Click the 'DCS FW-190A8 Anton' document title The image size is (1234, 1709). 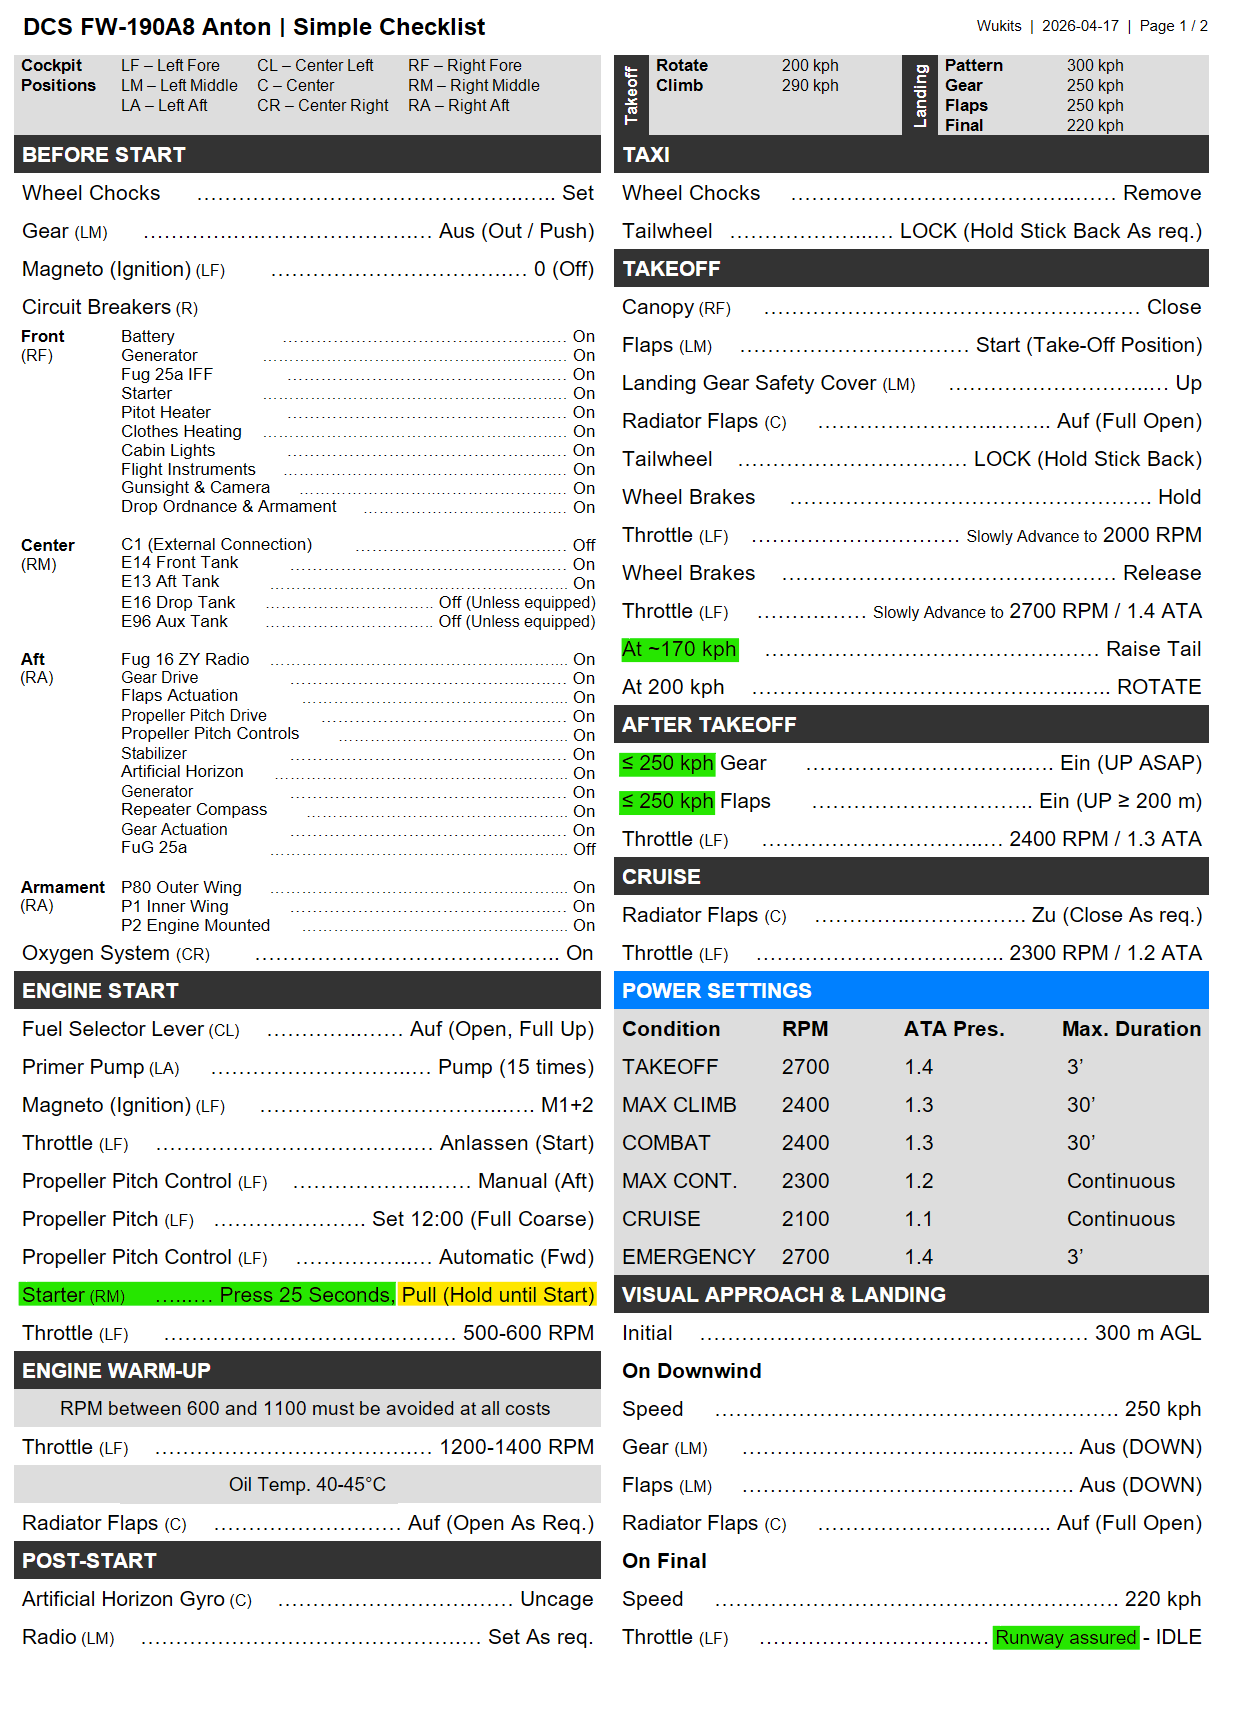coord(147,27)
